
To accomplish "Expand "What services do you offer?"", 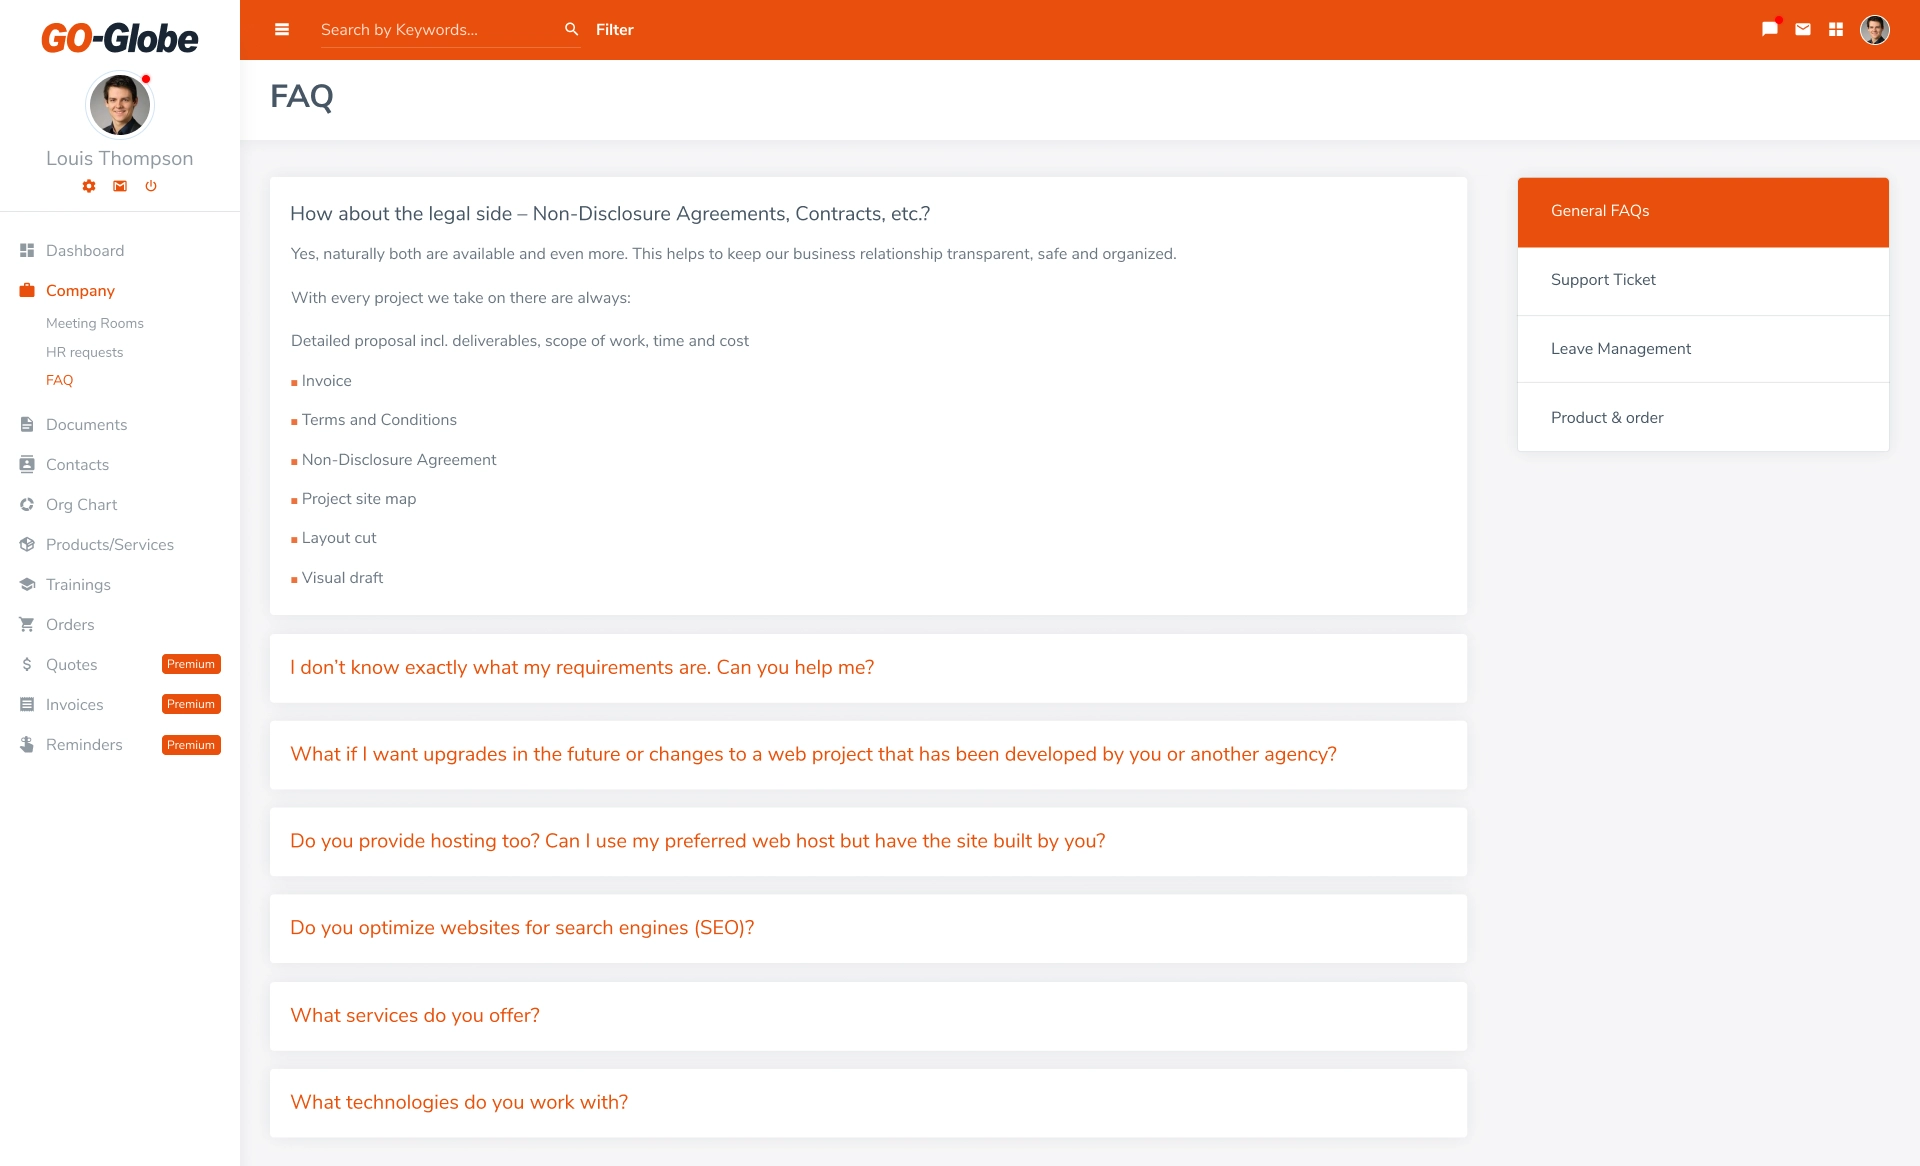I will [x=415, y=1015].
